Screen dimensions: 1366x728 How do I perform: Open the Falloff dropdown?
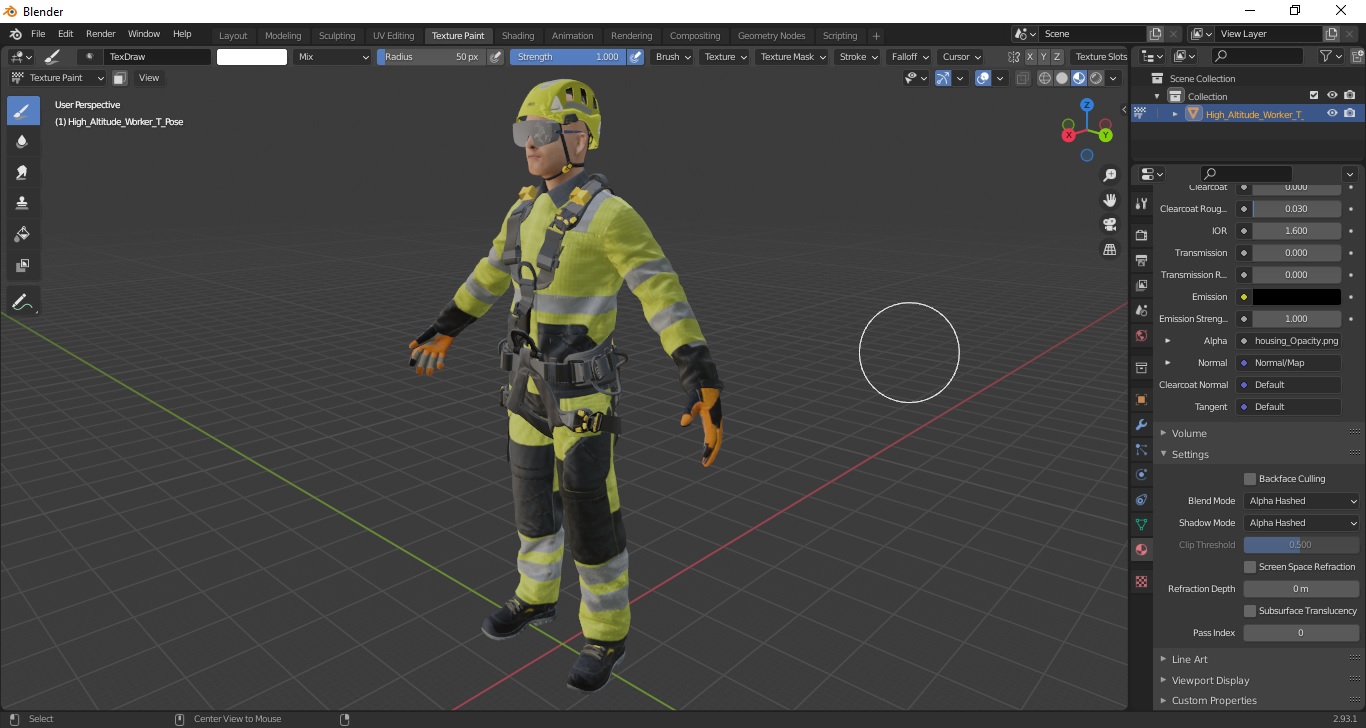910,57
